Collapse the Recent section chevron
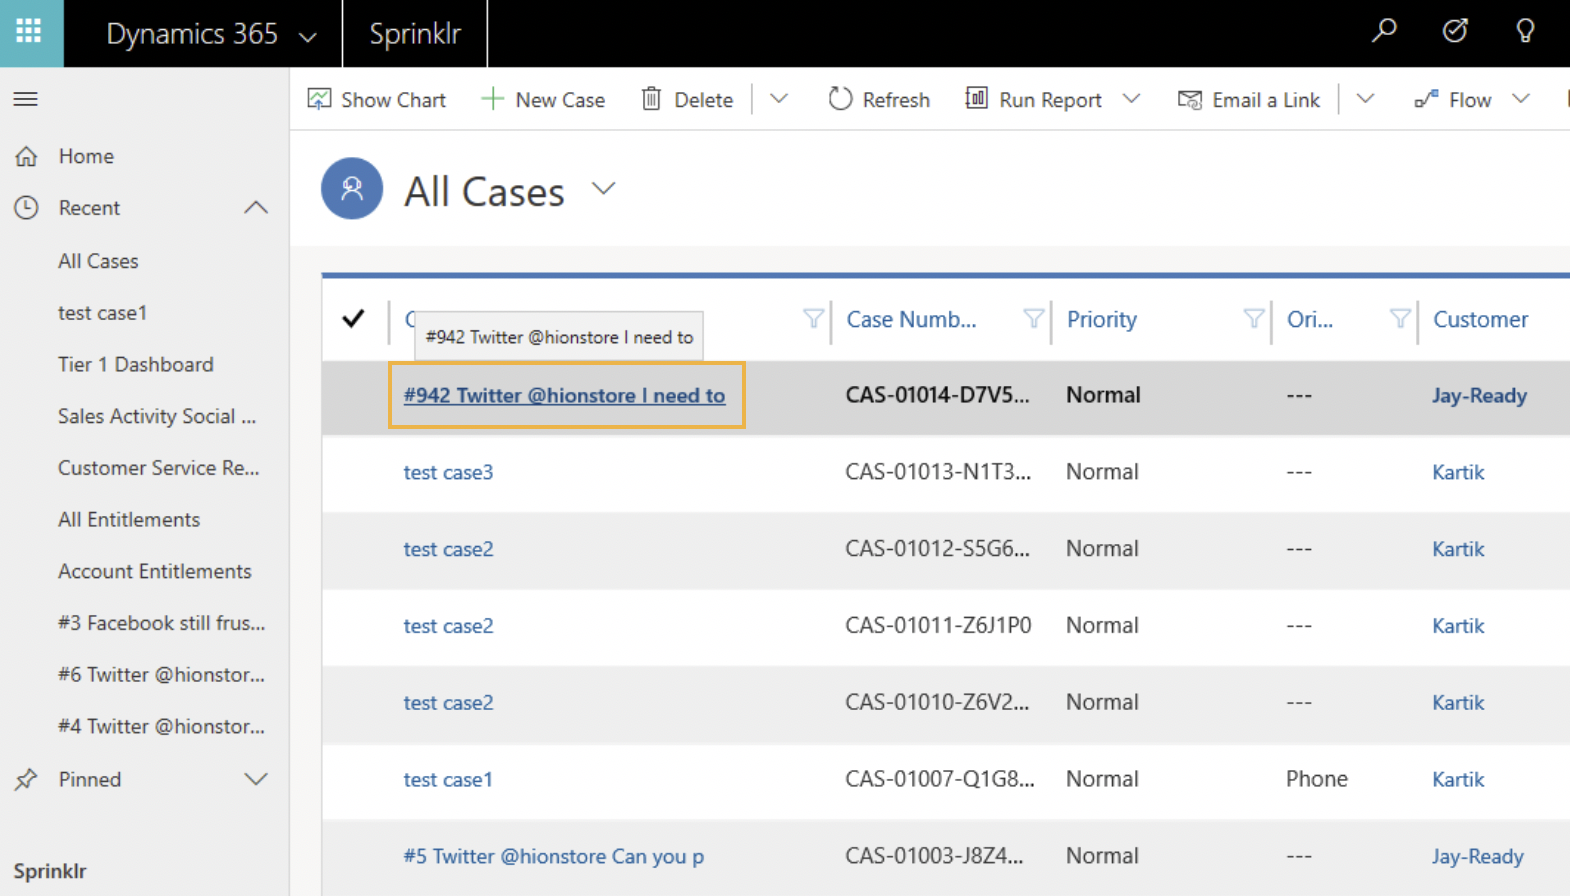The width and height of the screenshot is (1570, 896). coord(256,208)
